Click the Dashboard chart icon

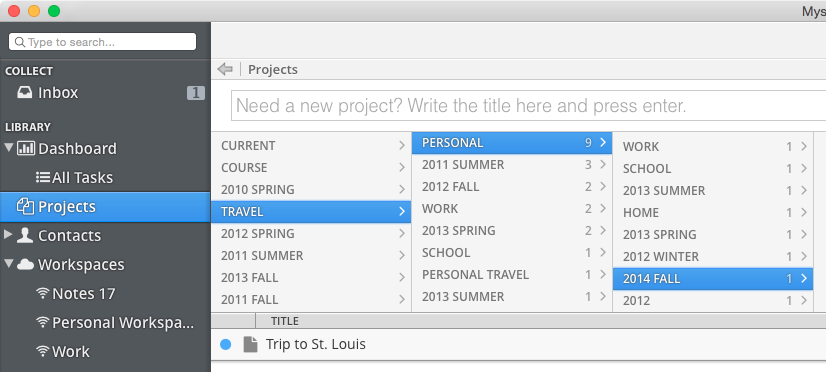click(x=26, y=148)
